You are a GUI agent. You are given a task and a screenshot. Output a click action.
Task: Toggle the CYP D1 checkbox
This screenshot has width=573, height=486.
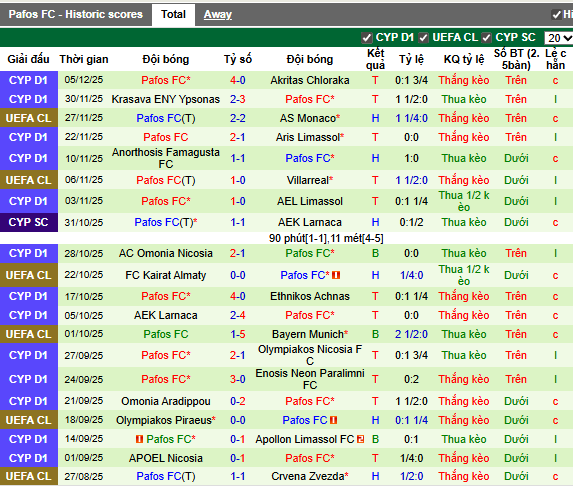click(367, 38)
